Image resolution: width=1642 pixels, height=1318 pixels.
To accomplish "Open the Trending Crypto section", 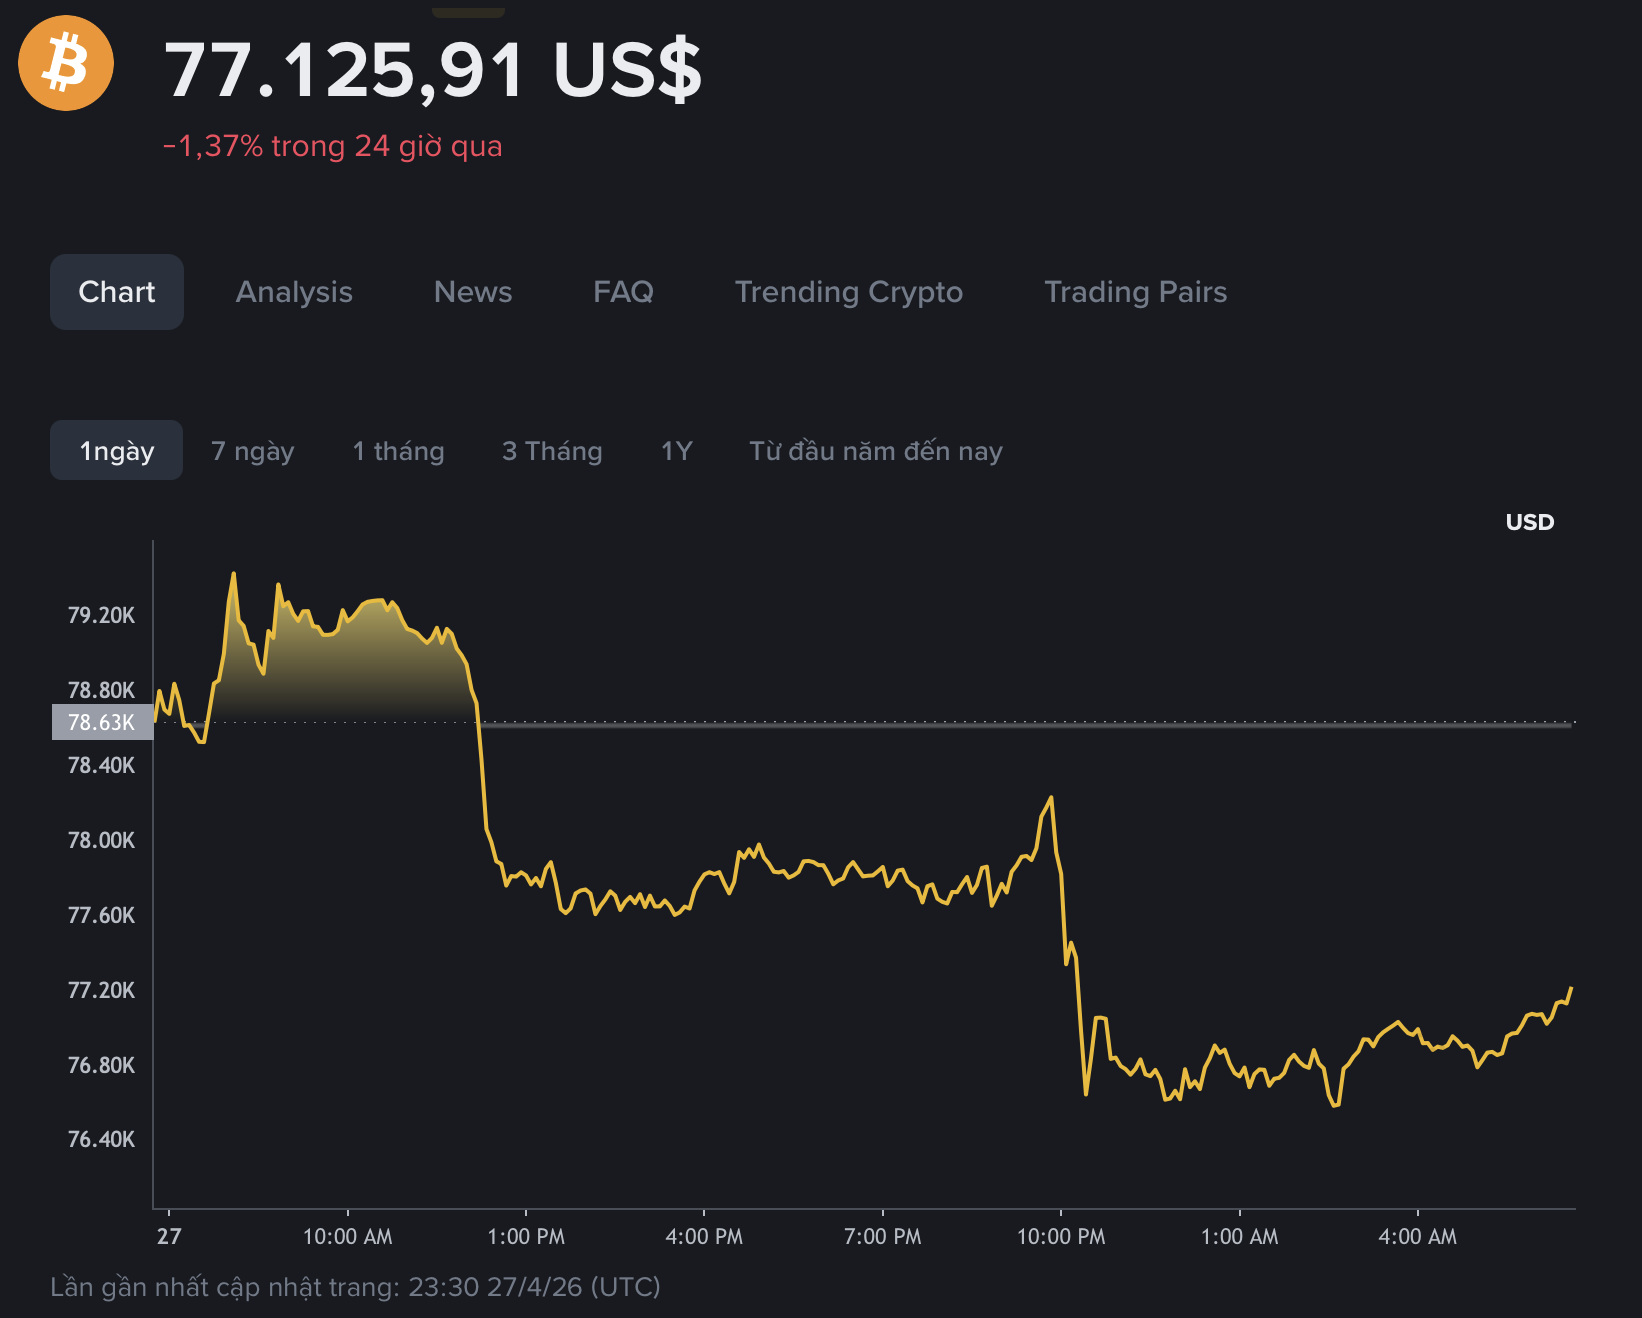I will pos(848,292).
